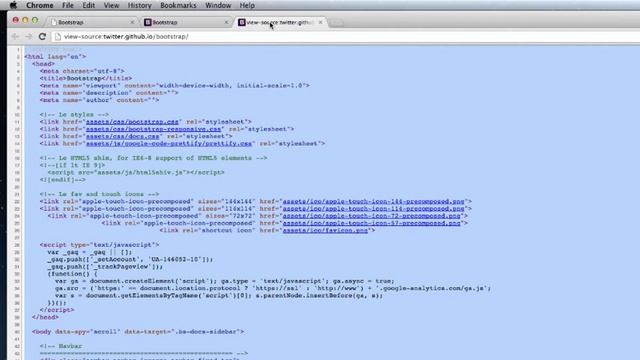Screen dimensions: 640x360
Task: Click the google-analytics.com/ga.js line
Action: tap(273, 288)
